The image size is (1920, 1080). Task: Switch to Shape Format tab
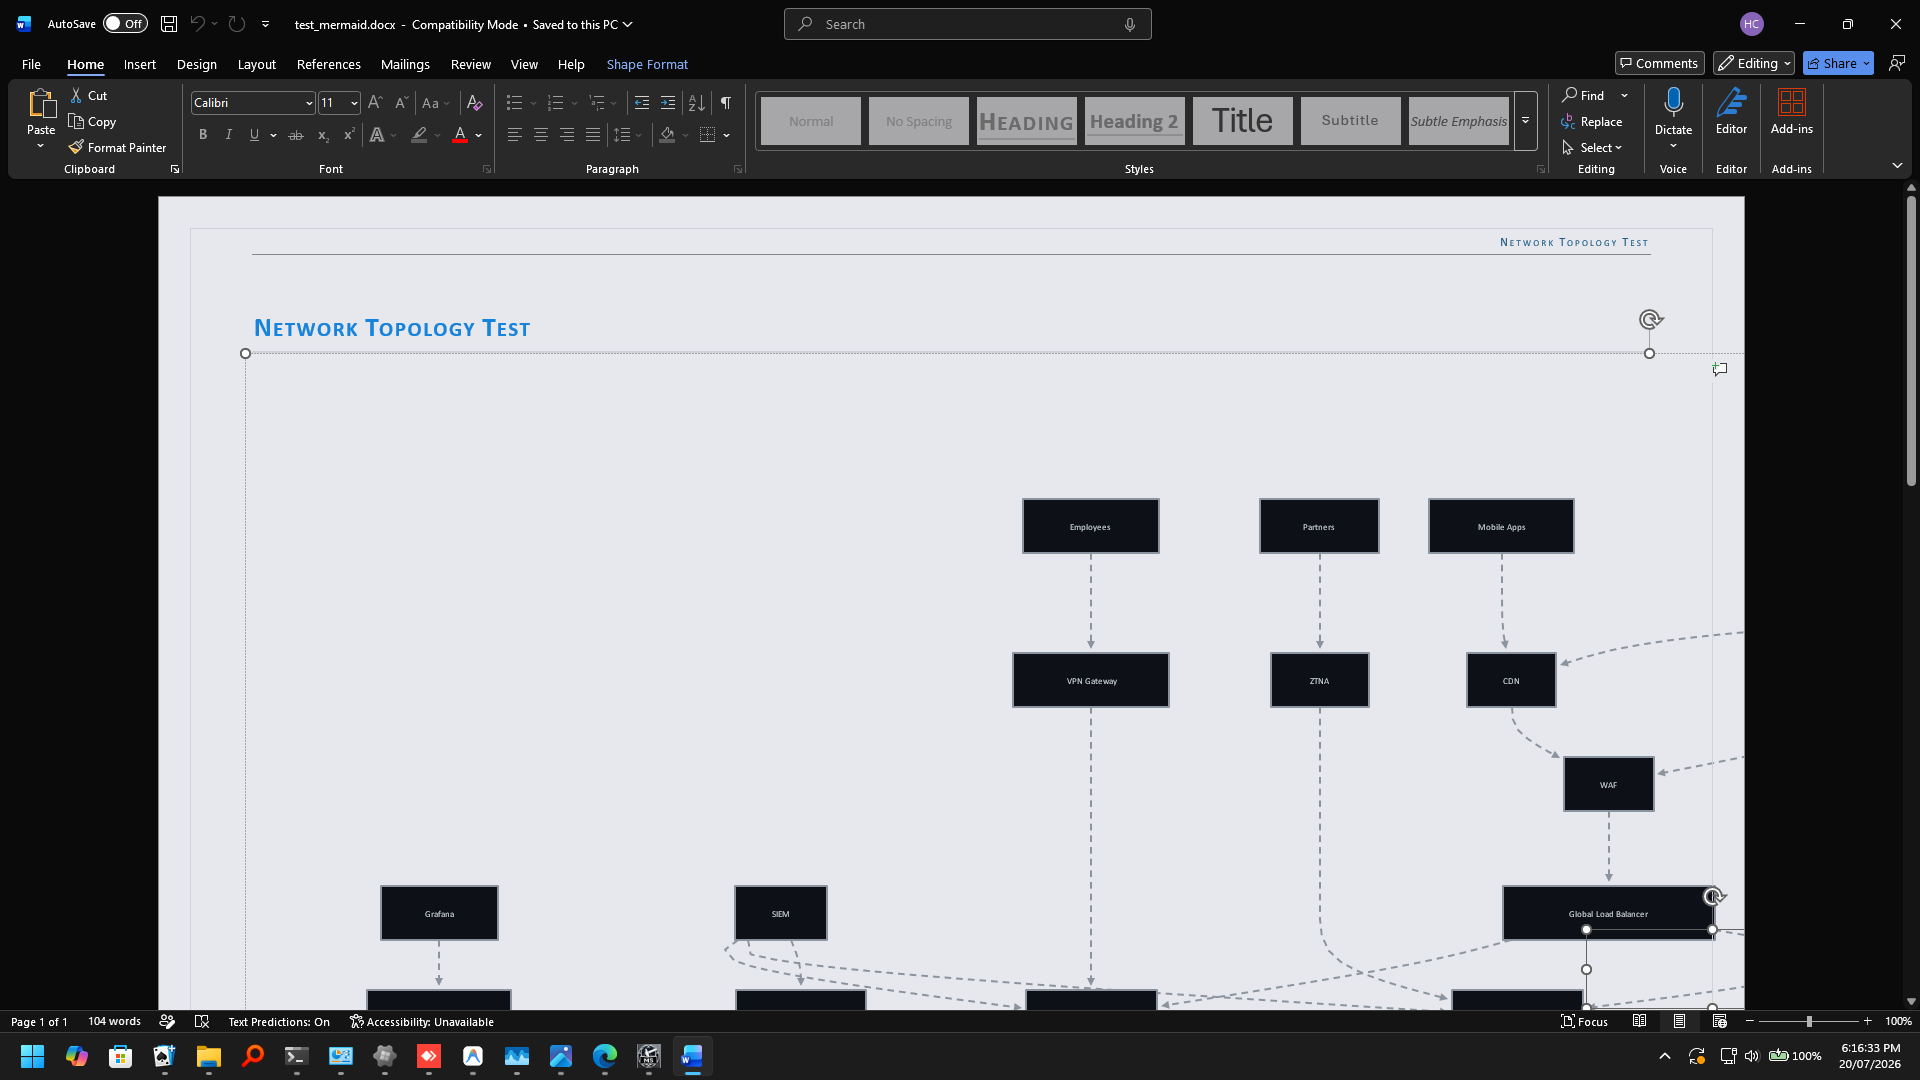(647, 64)
